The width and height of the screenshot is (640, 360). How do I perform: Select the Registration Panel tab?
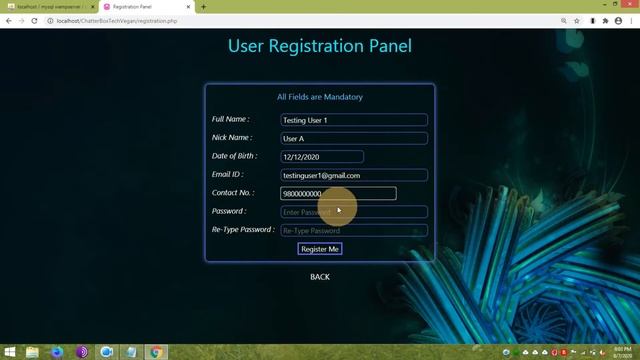click(147, 7)
